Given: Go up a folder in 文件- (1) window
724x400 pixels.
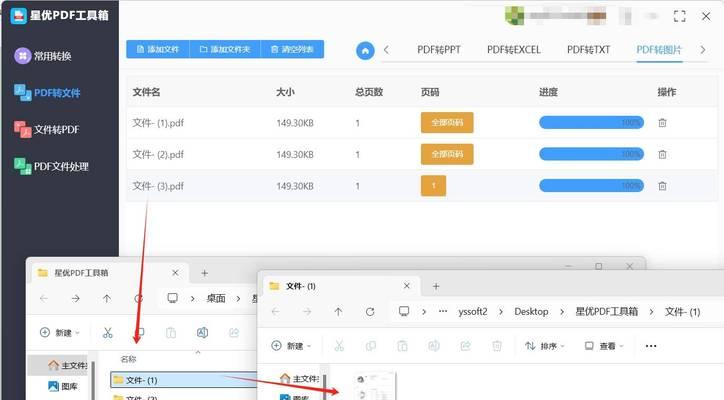Looking at the screenshot, I should click(338, 312).
